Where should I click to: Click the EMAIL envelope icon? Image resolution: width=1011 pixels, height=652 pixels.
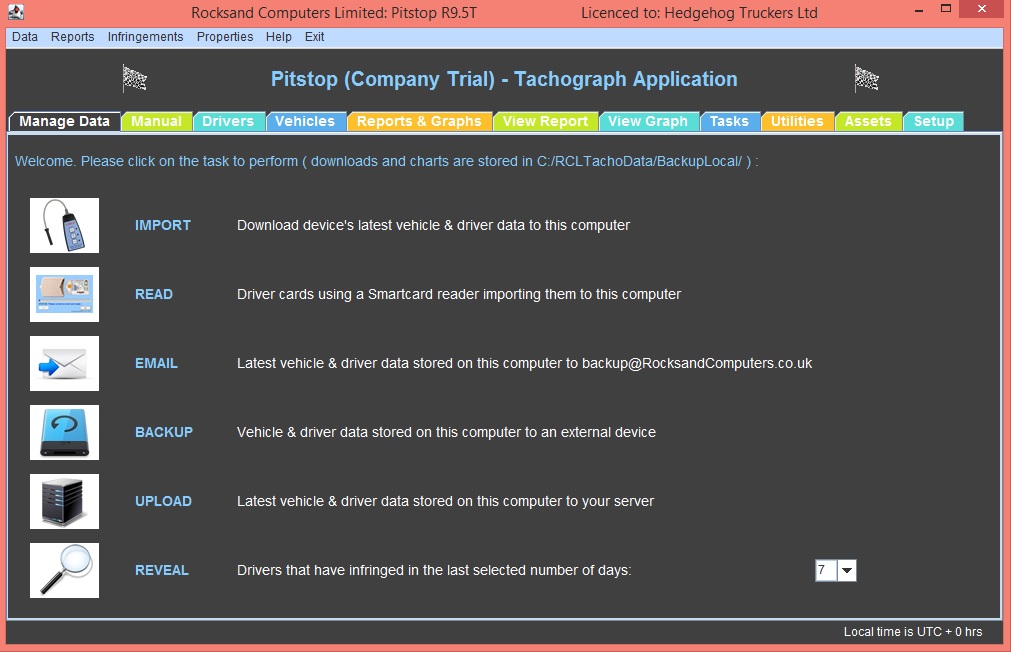[64, 363]
